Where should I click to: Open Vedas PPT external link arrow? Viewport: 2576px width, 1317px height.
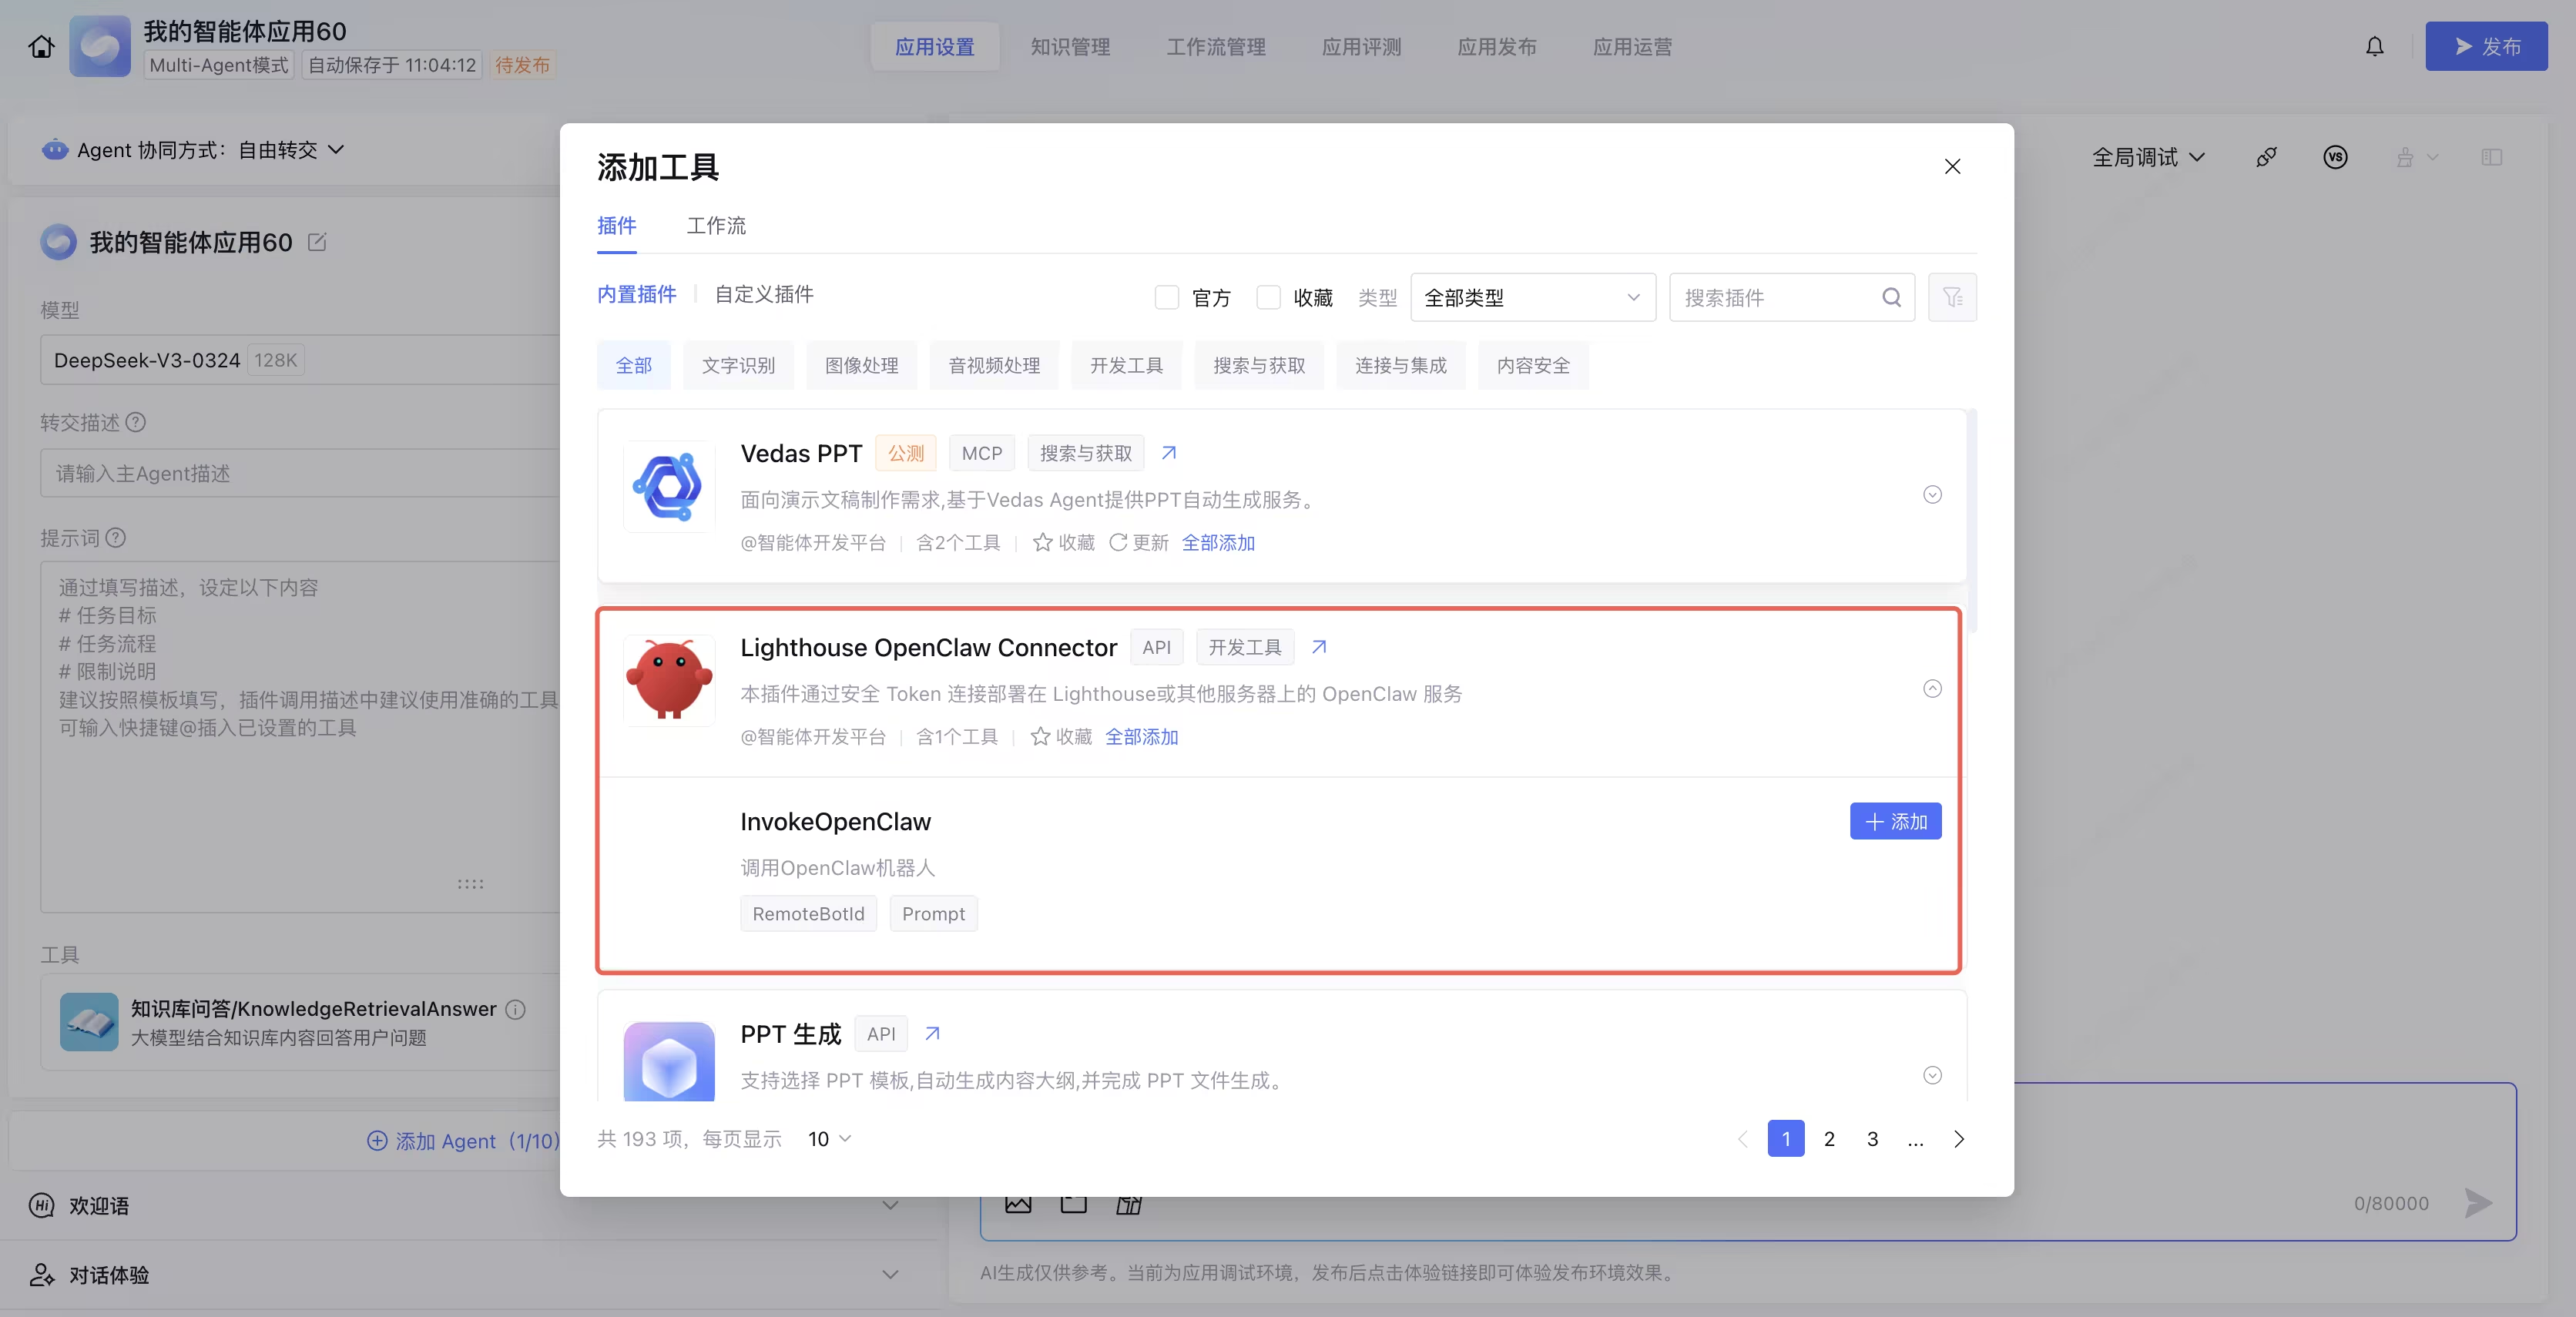pos(1168,453)
